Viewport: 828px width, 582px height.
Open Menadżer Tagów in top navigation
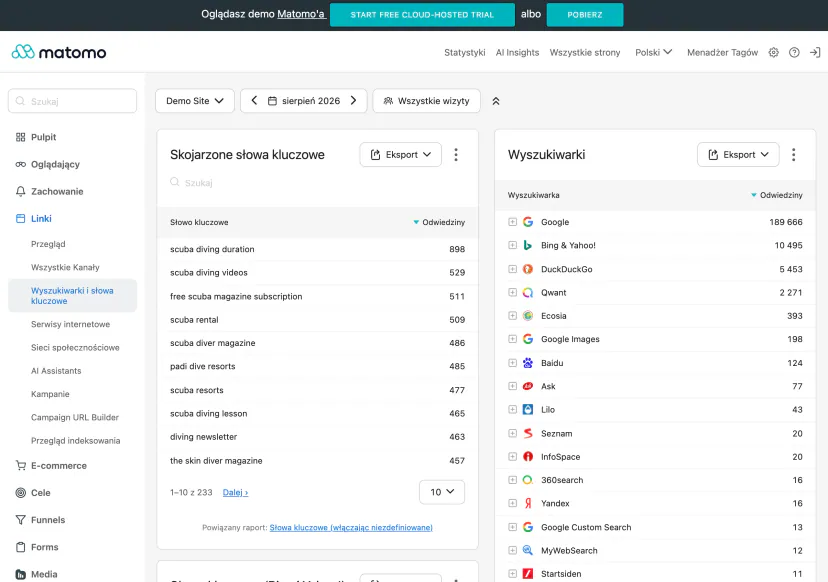pos(722,52)
